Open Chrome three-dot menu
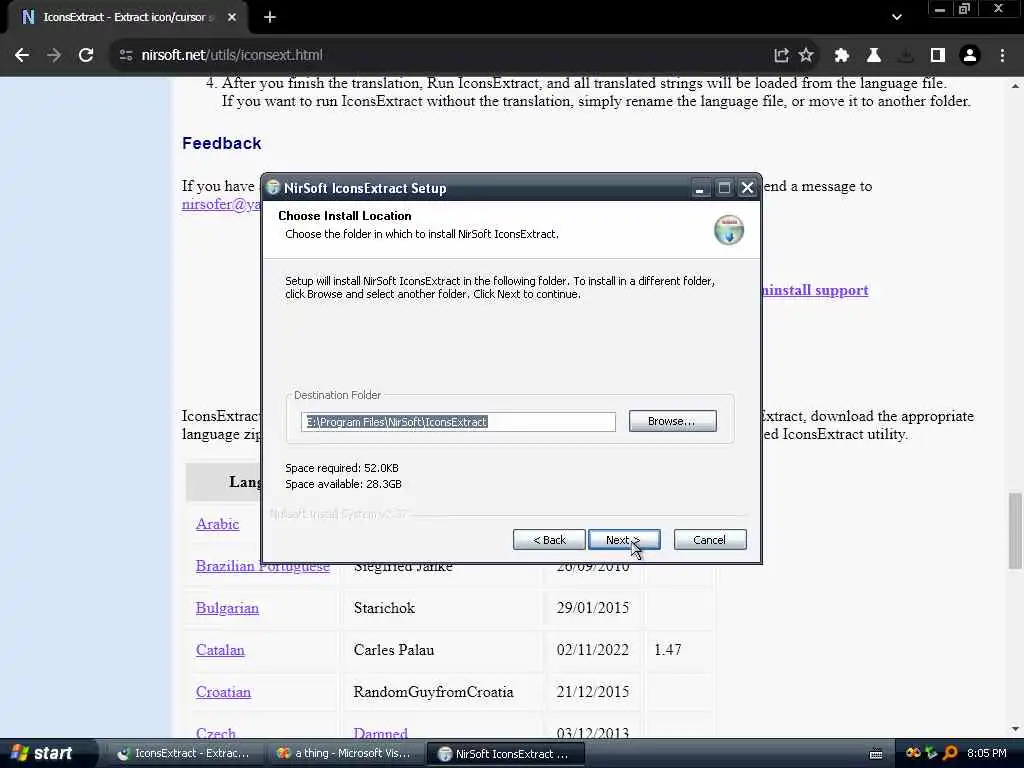The height and width of the screenshot is (768, 1024). tap(1002, 56)
